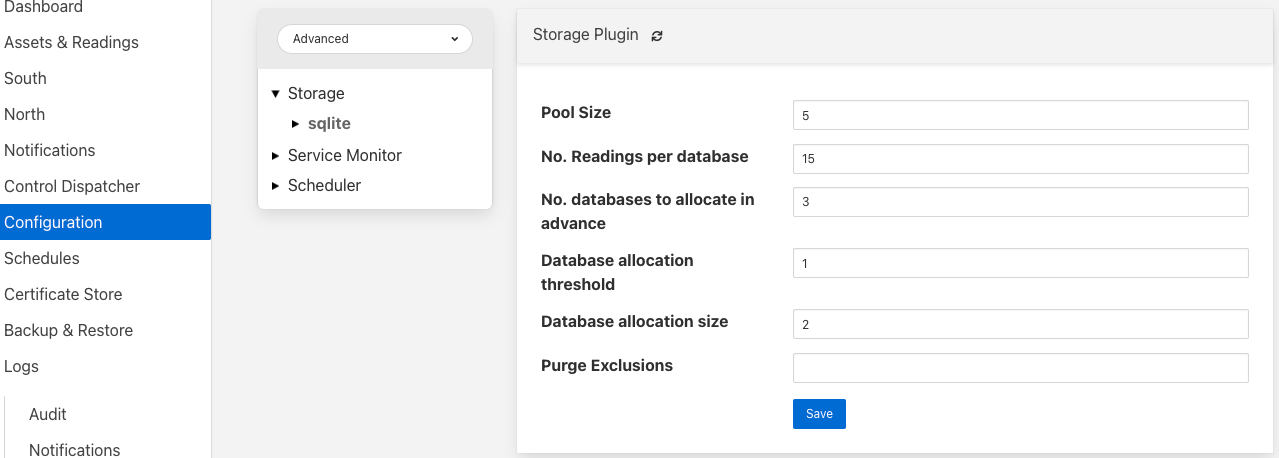
Task: Expand the Scheduler tree node
Action: tap(276, 186)
